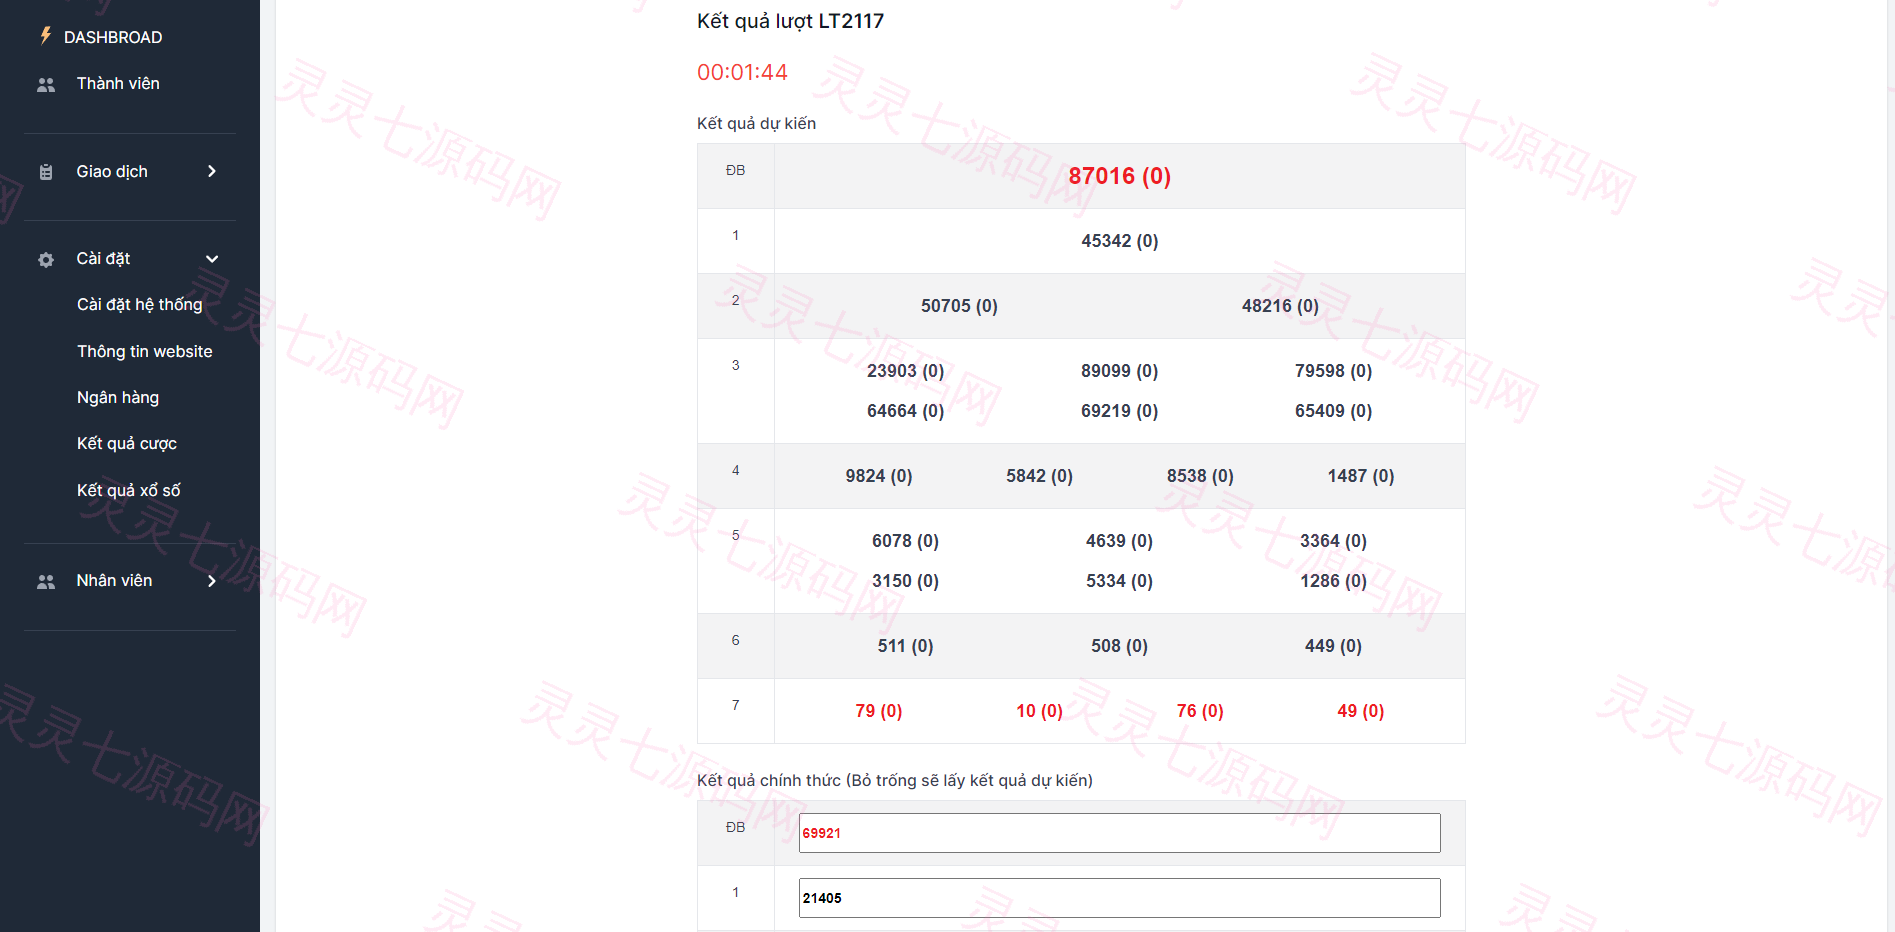Select prize 7 result 79 (0)
This screenshot has width=1895, height=932.
(x=879, y=711)
